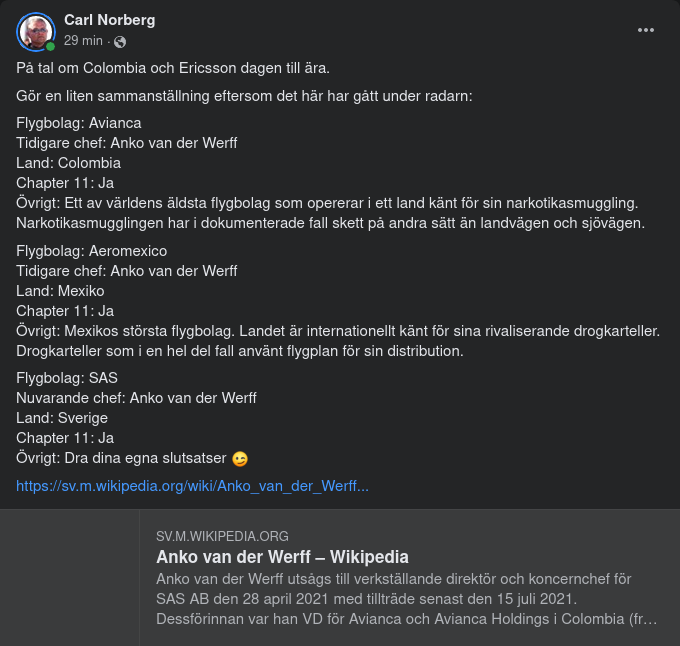
Task: Open Carl Norberg's profile picture
Action: (35, 31)
